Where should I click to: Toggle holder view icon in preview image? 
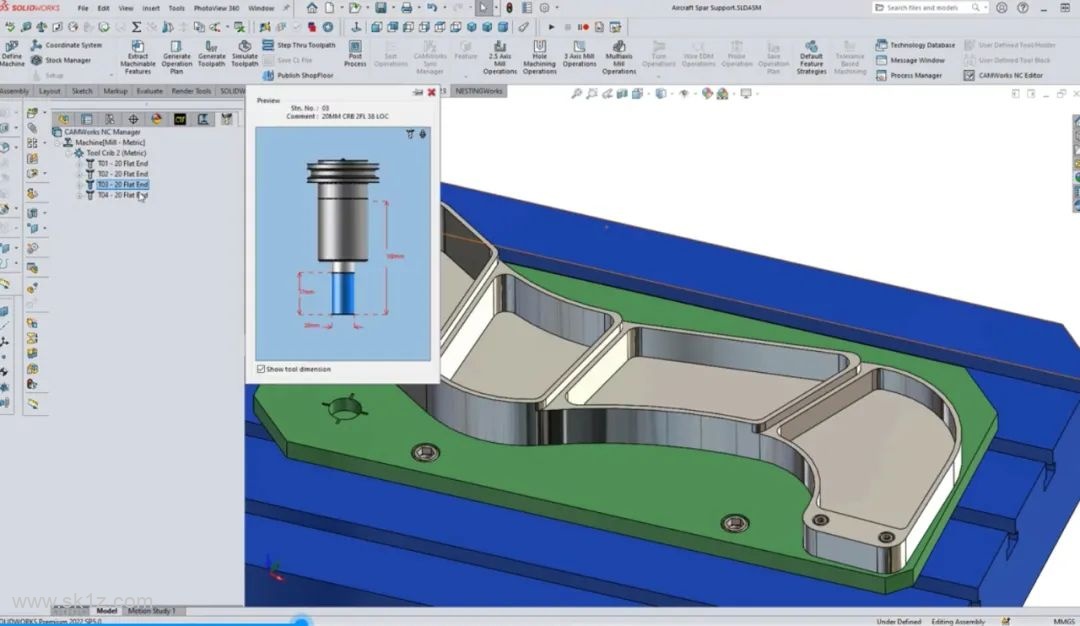click(x=422, y=134)
